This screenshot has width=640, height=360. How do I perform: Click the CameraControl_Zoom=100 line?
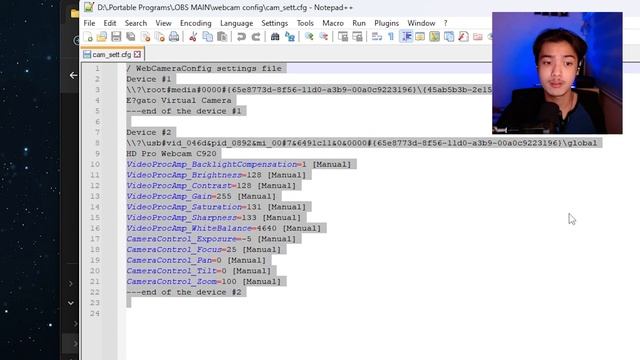coord(204,281)
